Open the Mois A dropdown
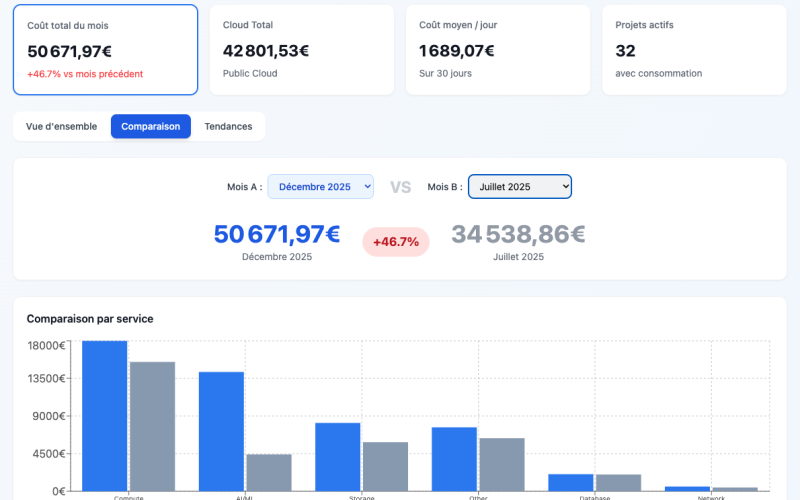 click(320, 186)
